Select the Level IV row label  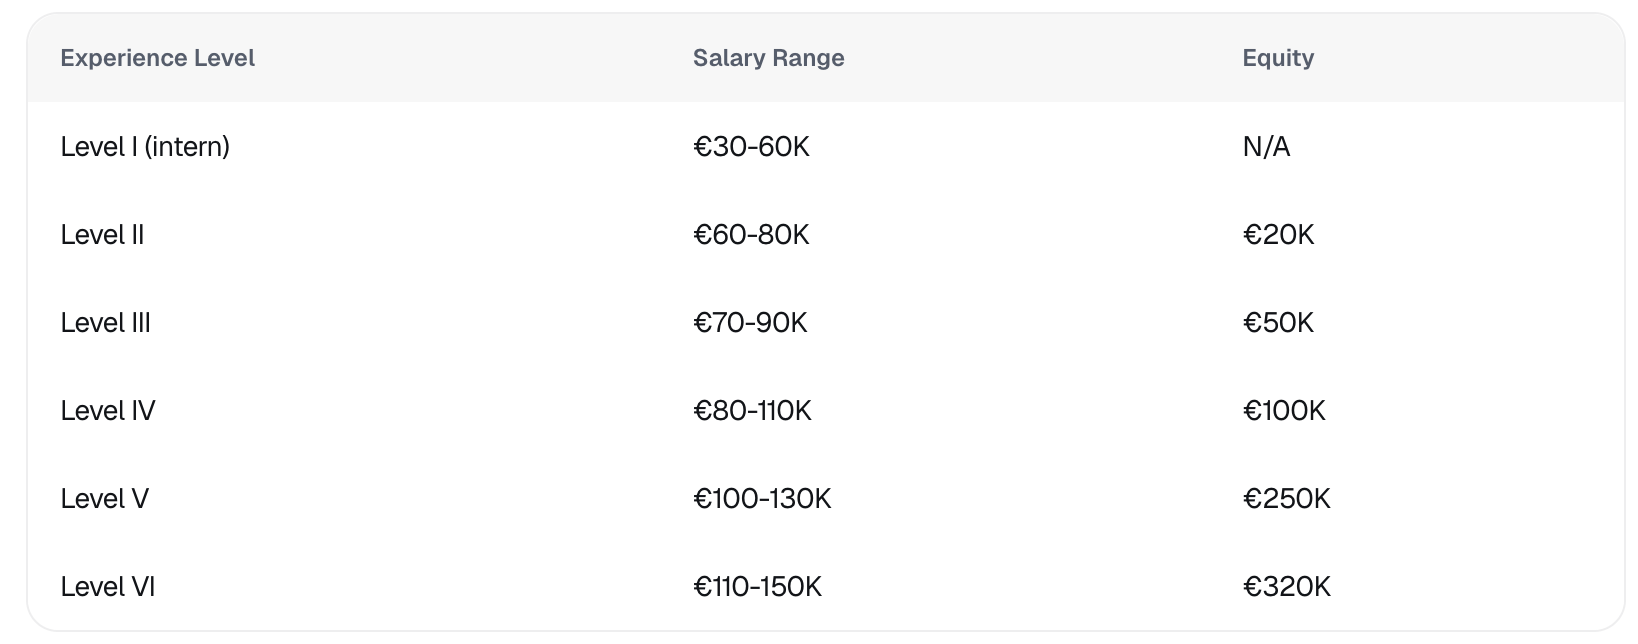tap(108, 411)
